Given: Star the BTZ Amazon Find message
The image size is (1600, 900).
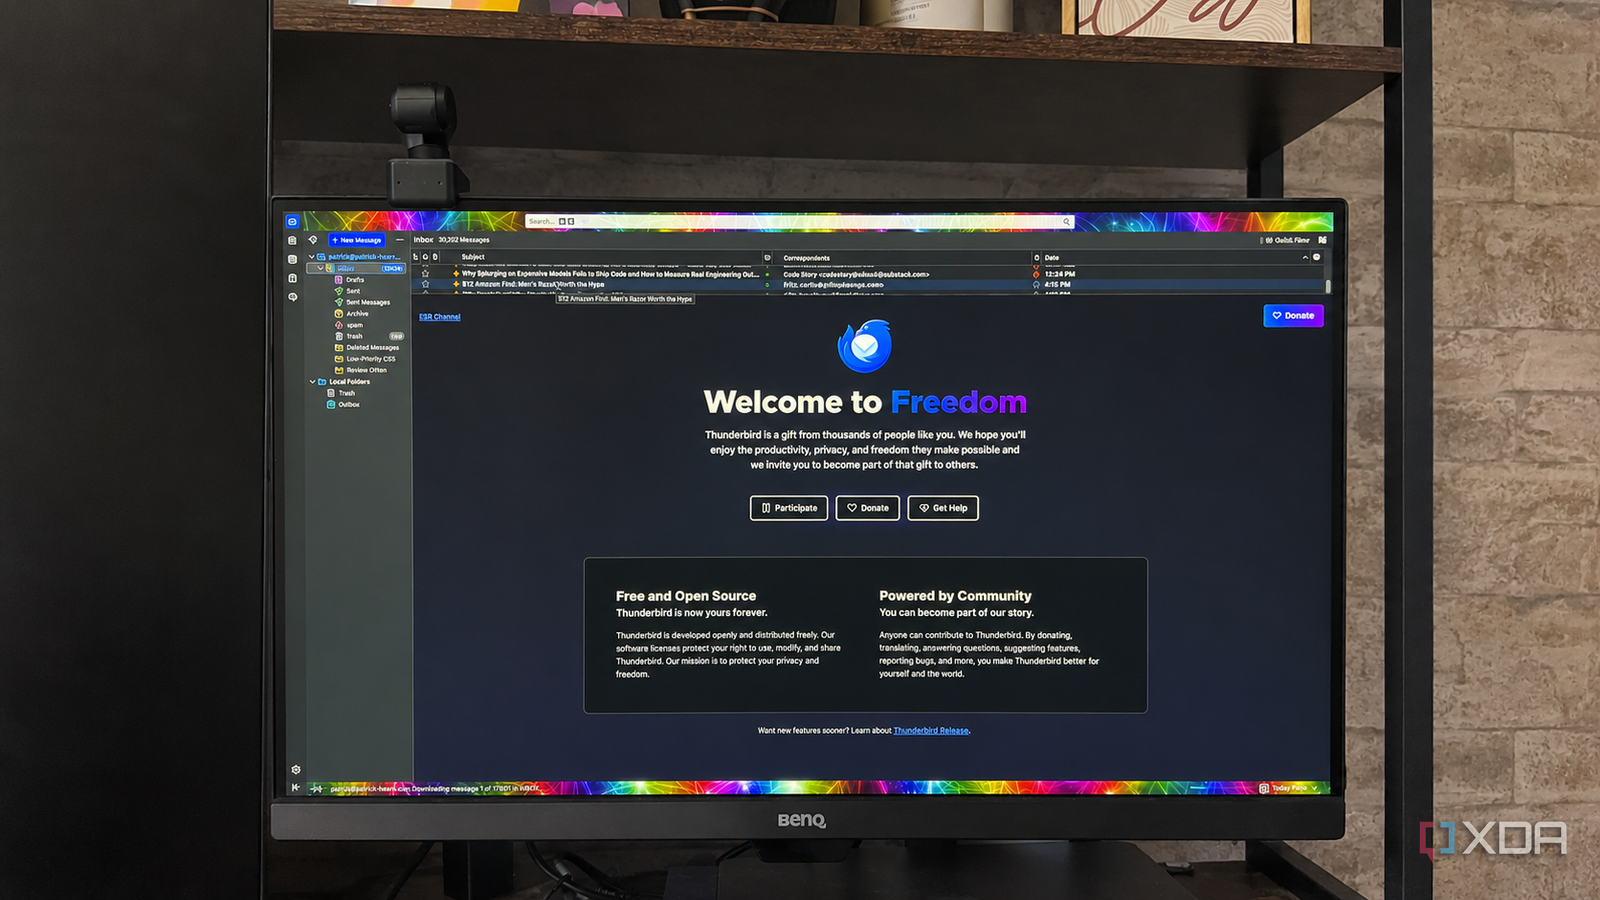Looking at the screenshot, I should click(x=425, y=284).
